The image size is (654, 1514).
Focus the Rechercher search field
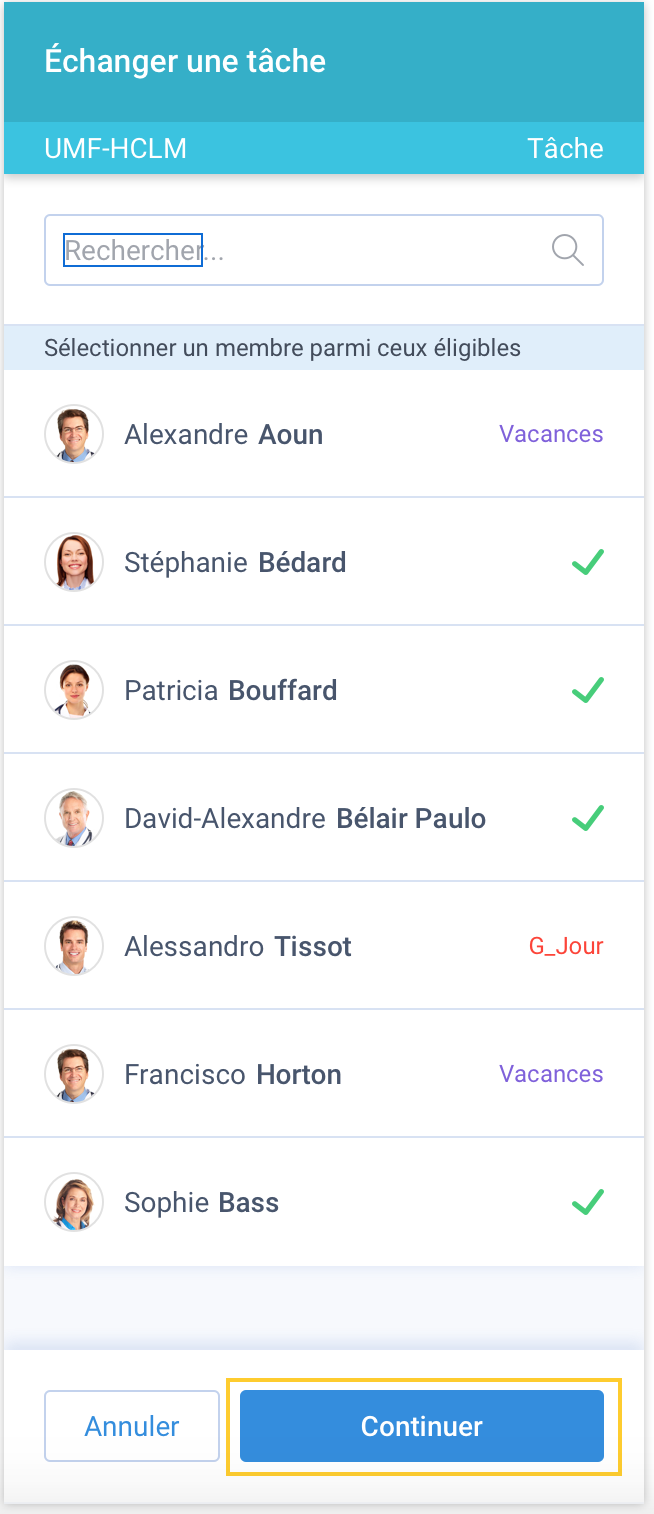coord(324,250)
